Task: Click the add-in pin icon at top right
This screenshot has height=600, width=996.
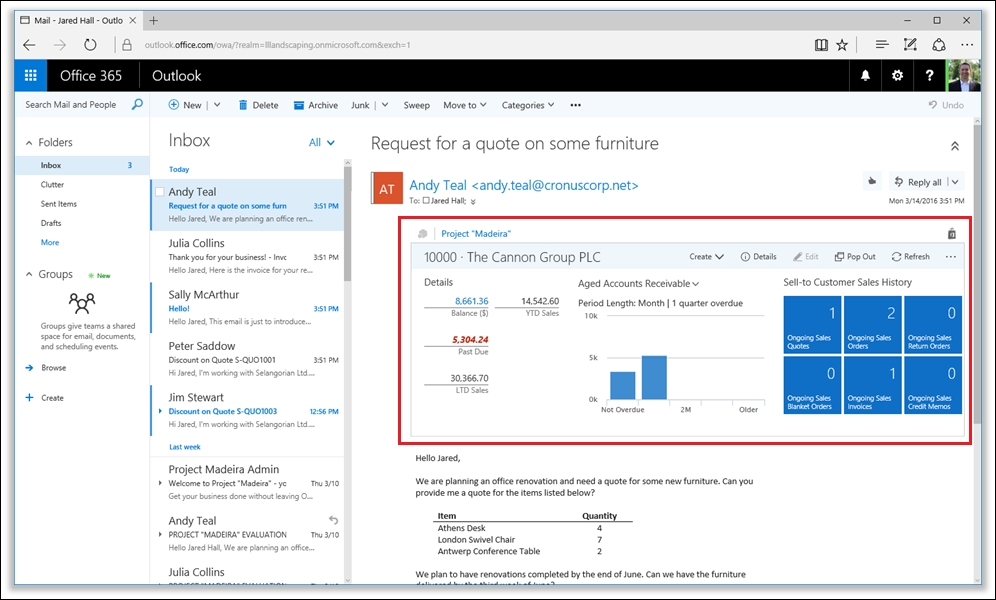Action: (952, 234)
